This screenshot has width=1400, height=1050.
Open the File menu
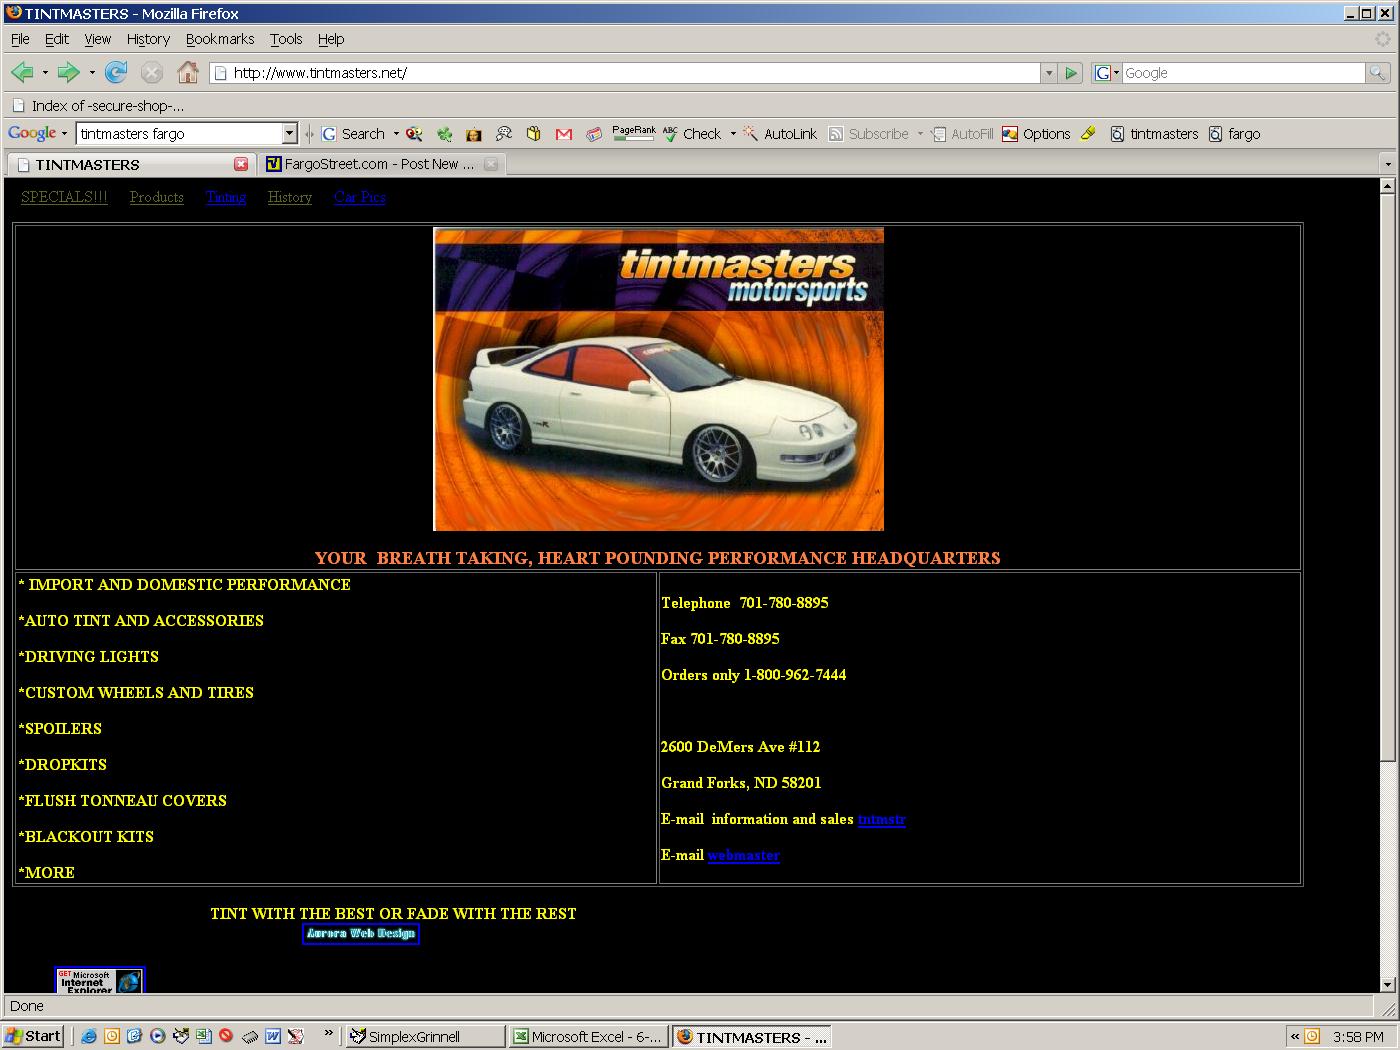tap(20, 39)
